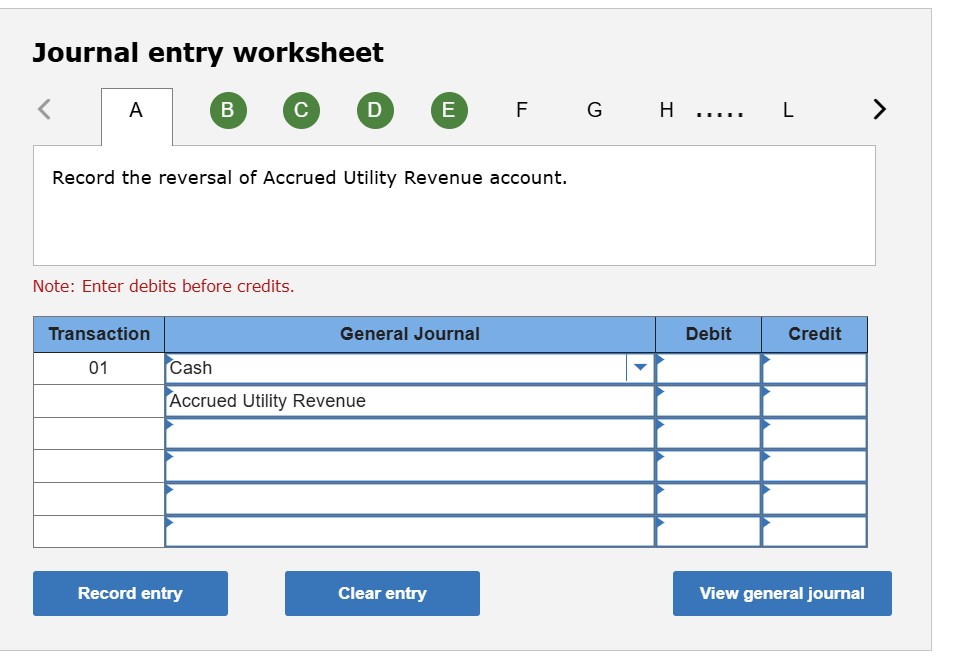Select the green transaction E indicator

tap(449, 110)
